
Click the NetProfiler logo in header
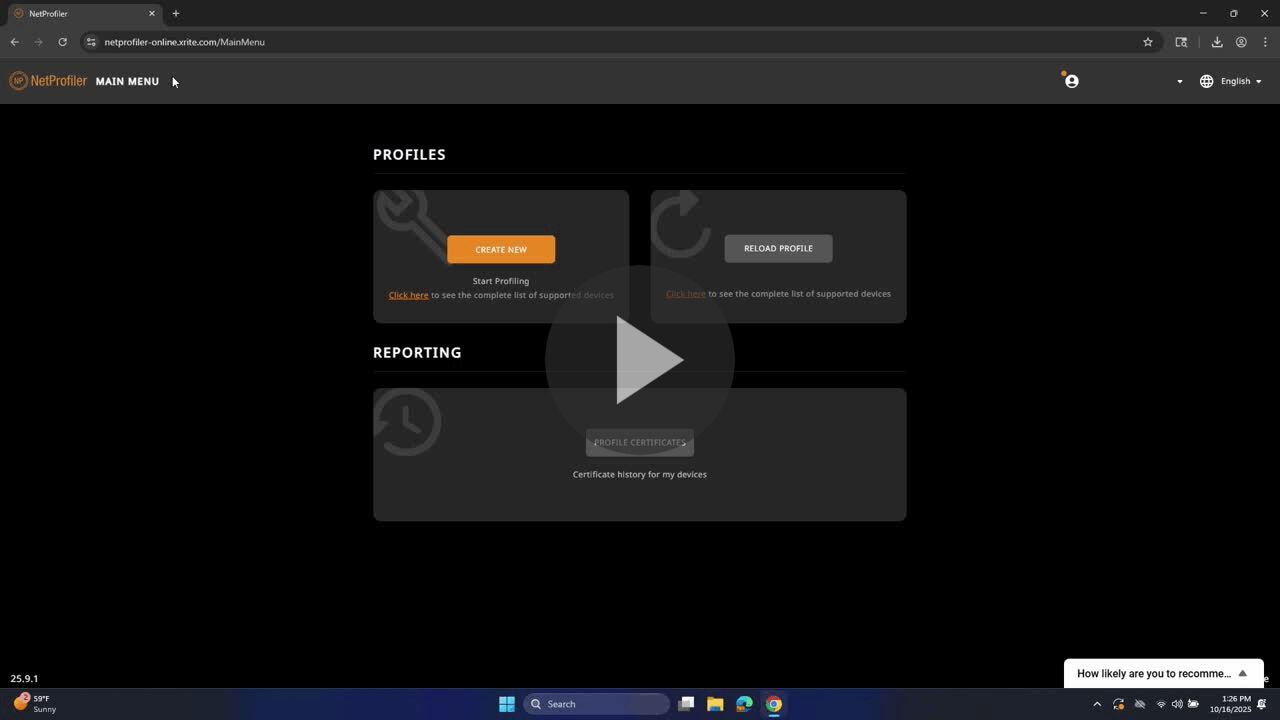48,81
